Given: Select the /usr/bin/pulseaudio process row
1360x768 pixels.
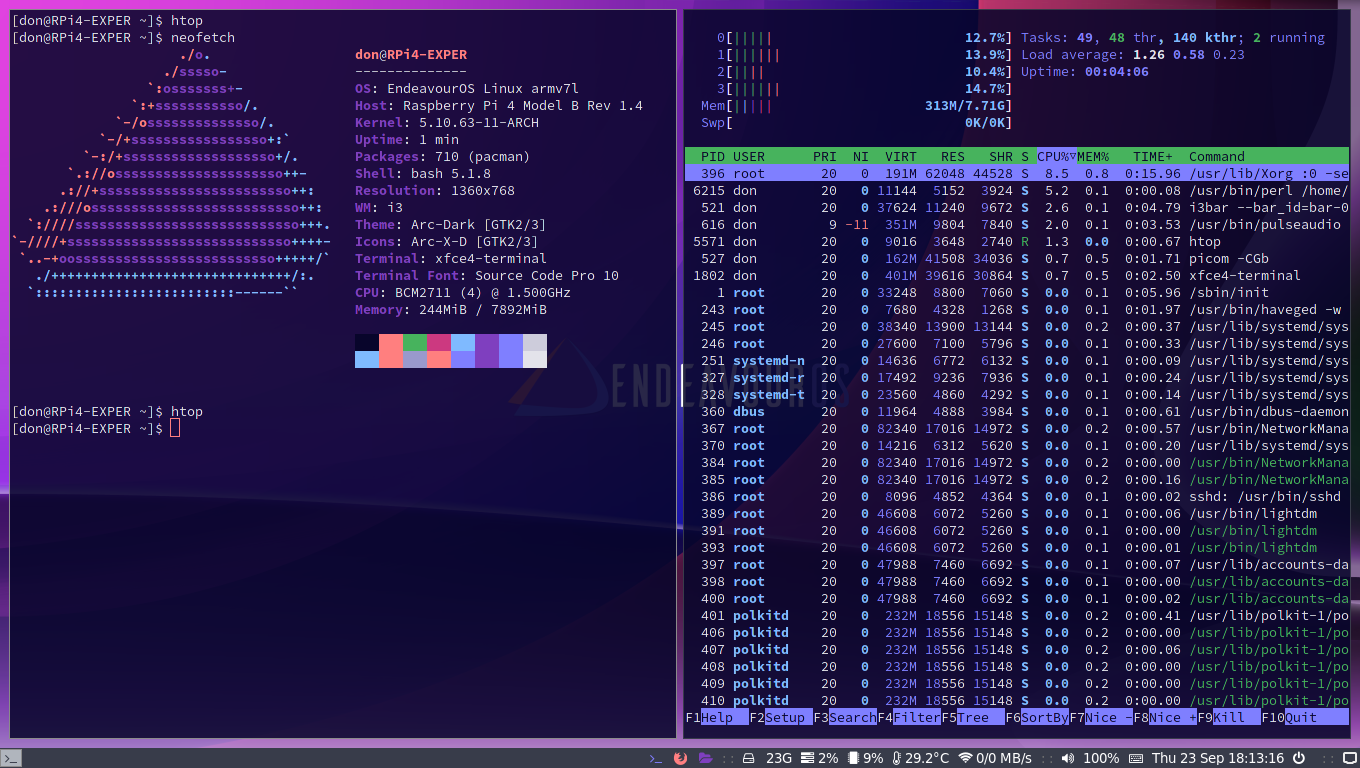Looking at the screenshot, I should click(1017, 224).
